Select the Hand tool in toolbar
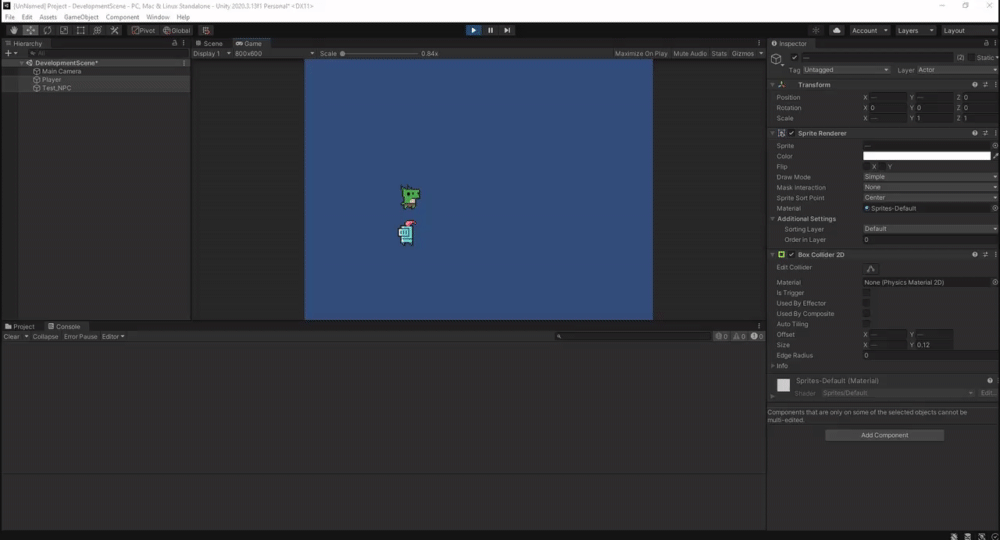This screenshot has height=540, width=1000. (13, 30)
